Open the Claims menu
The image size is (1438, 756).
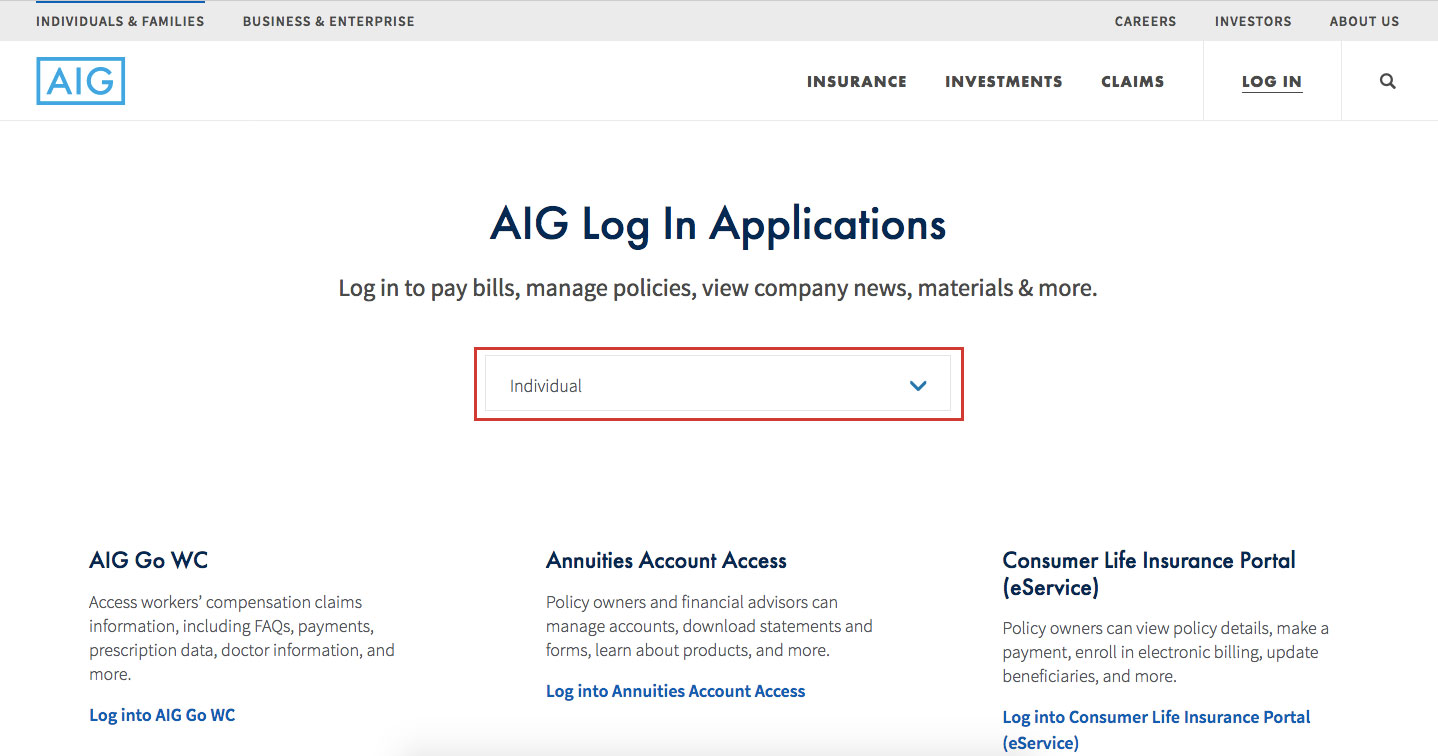point(1133,82)
